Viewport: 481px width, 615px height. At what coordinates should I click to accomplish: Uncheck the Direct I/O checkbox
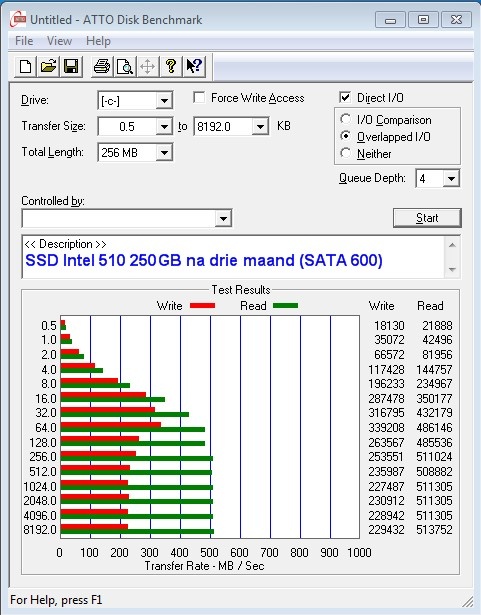345,97
